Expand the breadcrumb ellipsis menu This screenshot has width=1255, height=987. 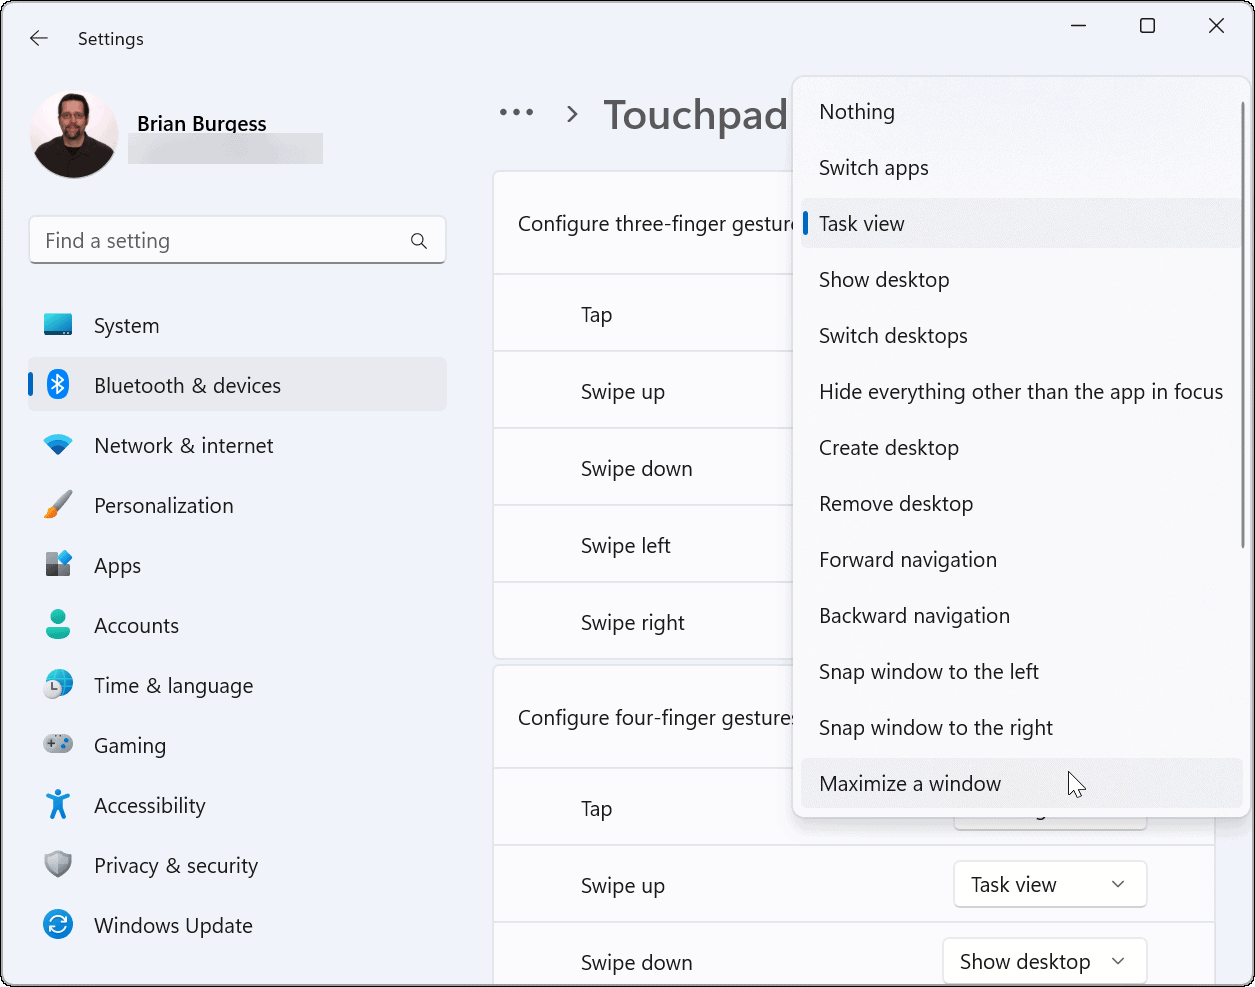click(x=516, y=113)
